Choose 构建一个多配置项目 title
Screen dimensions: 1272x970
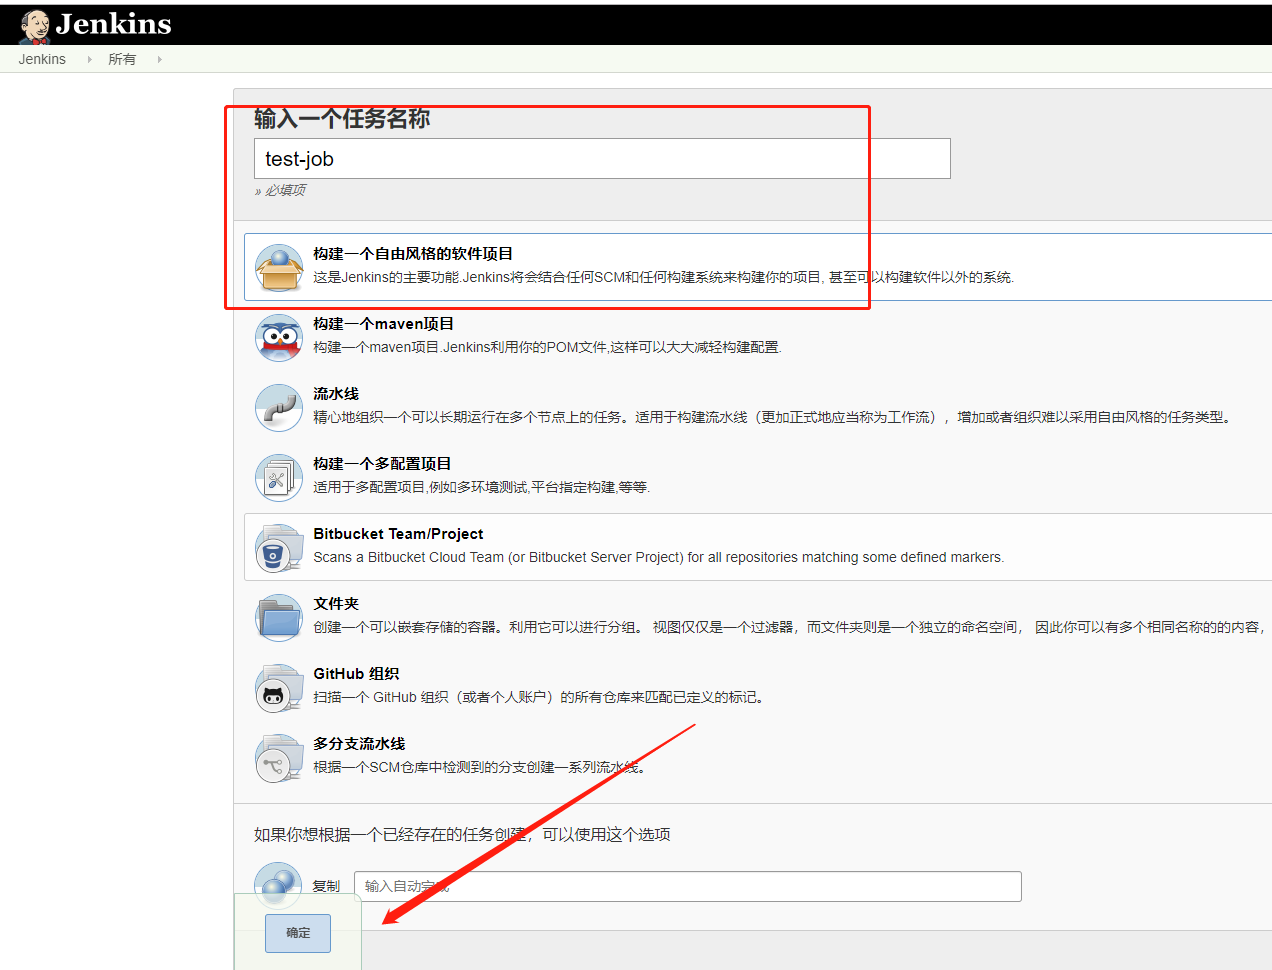click(382, 464)
